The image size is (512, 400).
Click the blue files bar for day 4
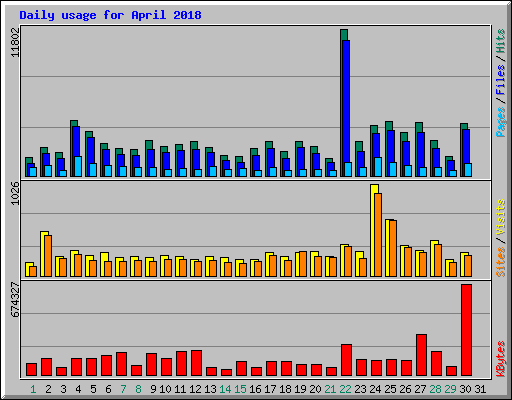(x=76, y=141)
